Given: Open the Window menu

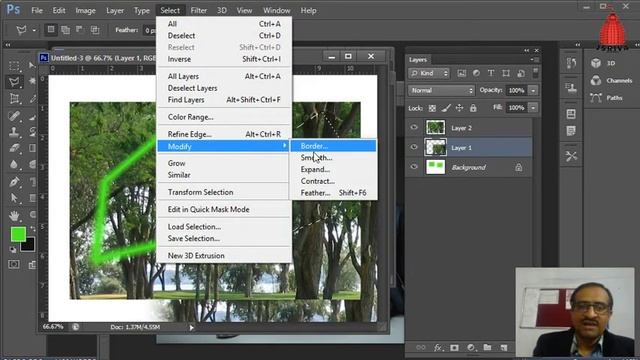Looking at the screenshot, I should tap(276, 11).
